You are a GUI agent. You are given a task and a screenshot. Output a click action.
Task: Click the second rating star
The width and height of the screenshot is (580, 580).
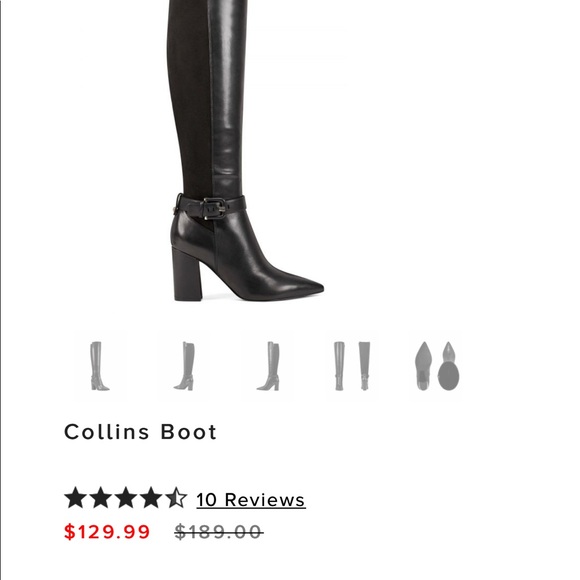pos(101,498)
